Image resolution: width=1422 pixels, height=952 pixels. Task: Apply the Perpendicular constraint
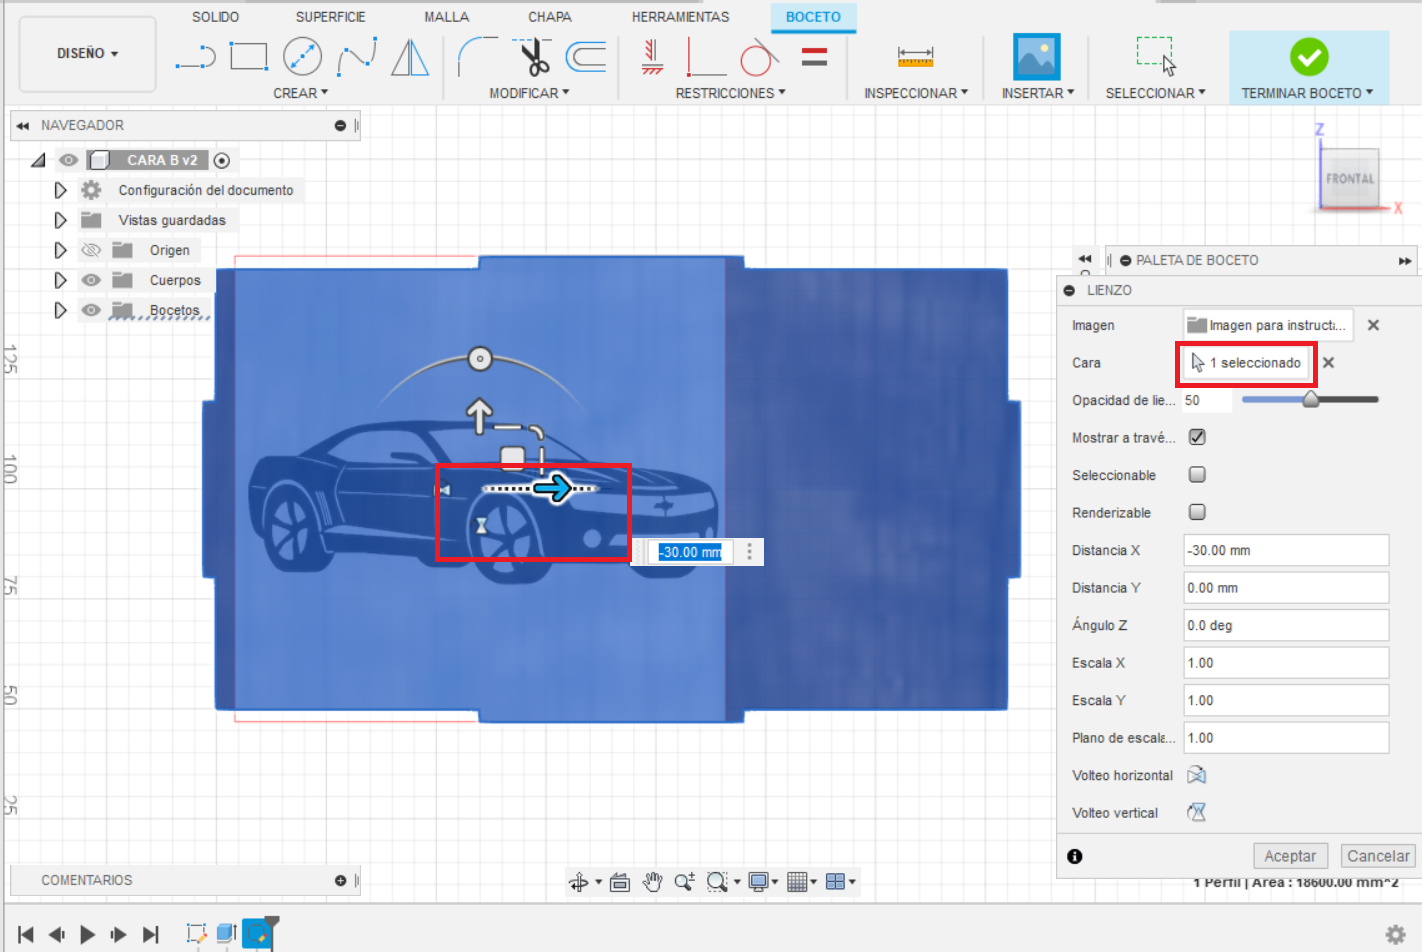706,57
